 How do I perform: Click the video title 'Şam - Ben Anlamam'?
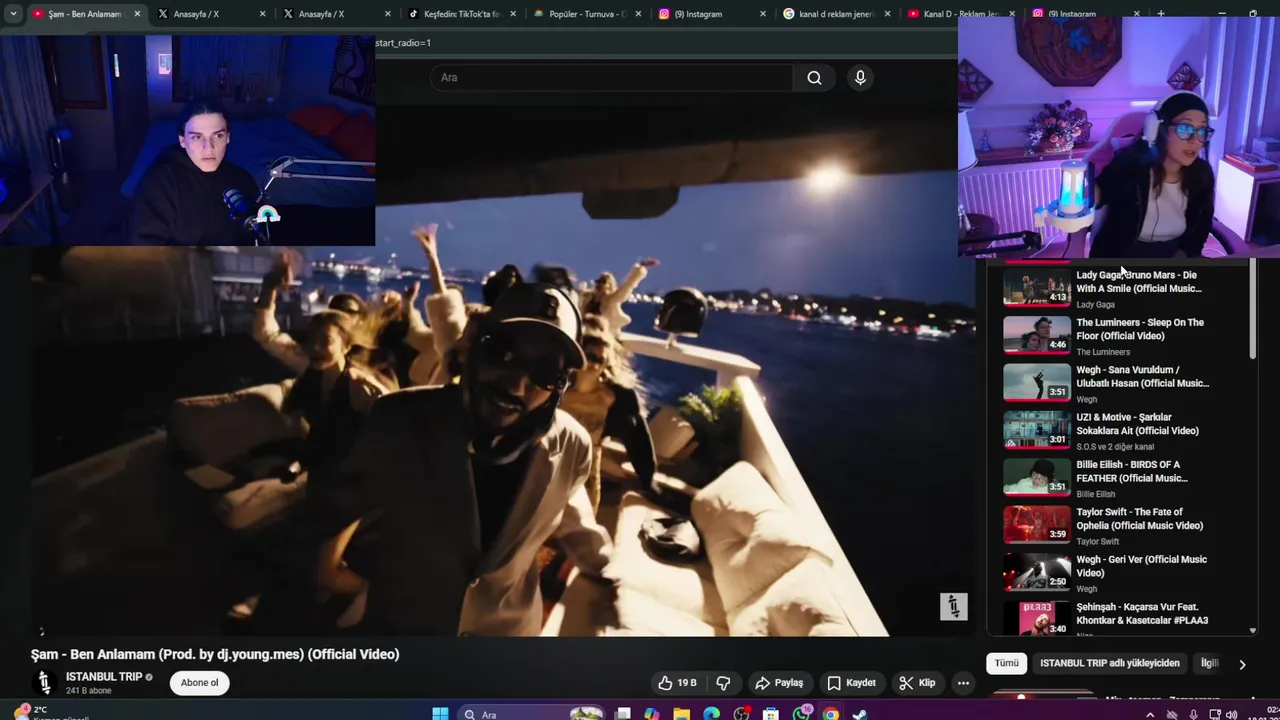click(215, 654)
